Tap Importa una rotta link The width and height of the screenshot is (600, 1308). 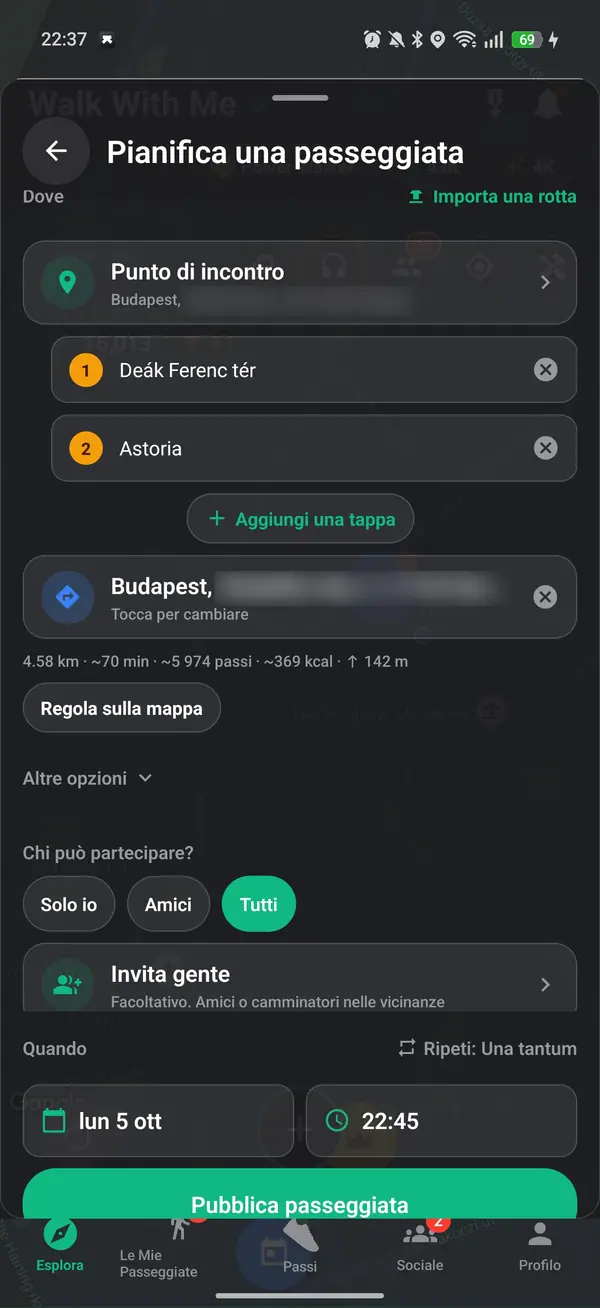(x=492, y=196)
